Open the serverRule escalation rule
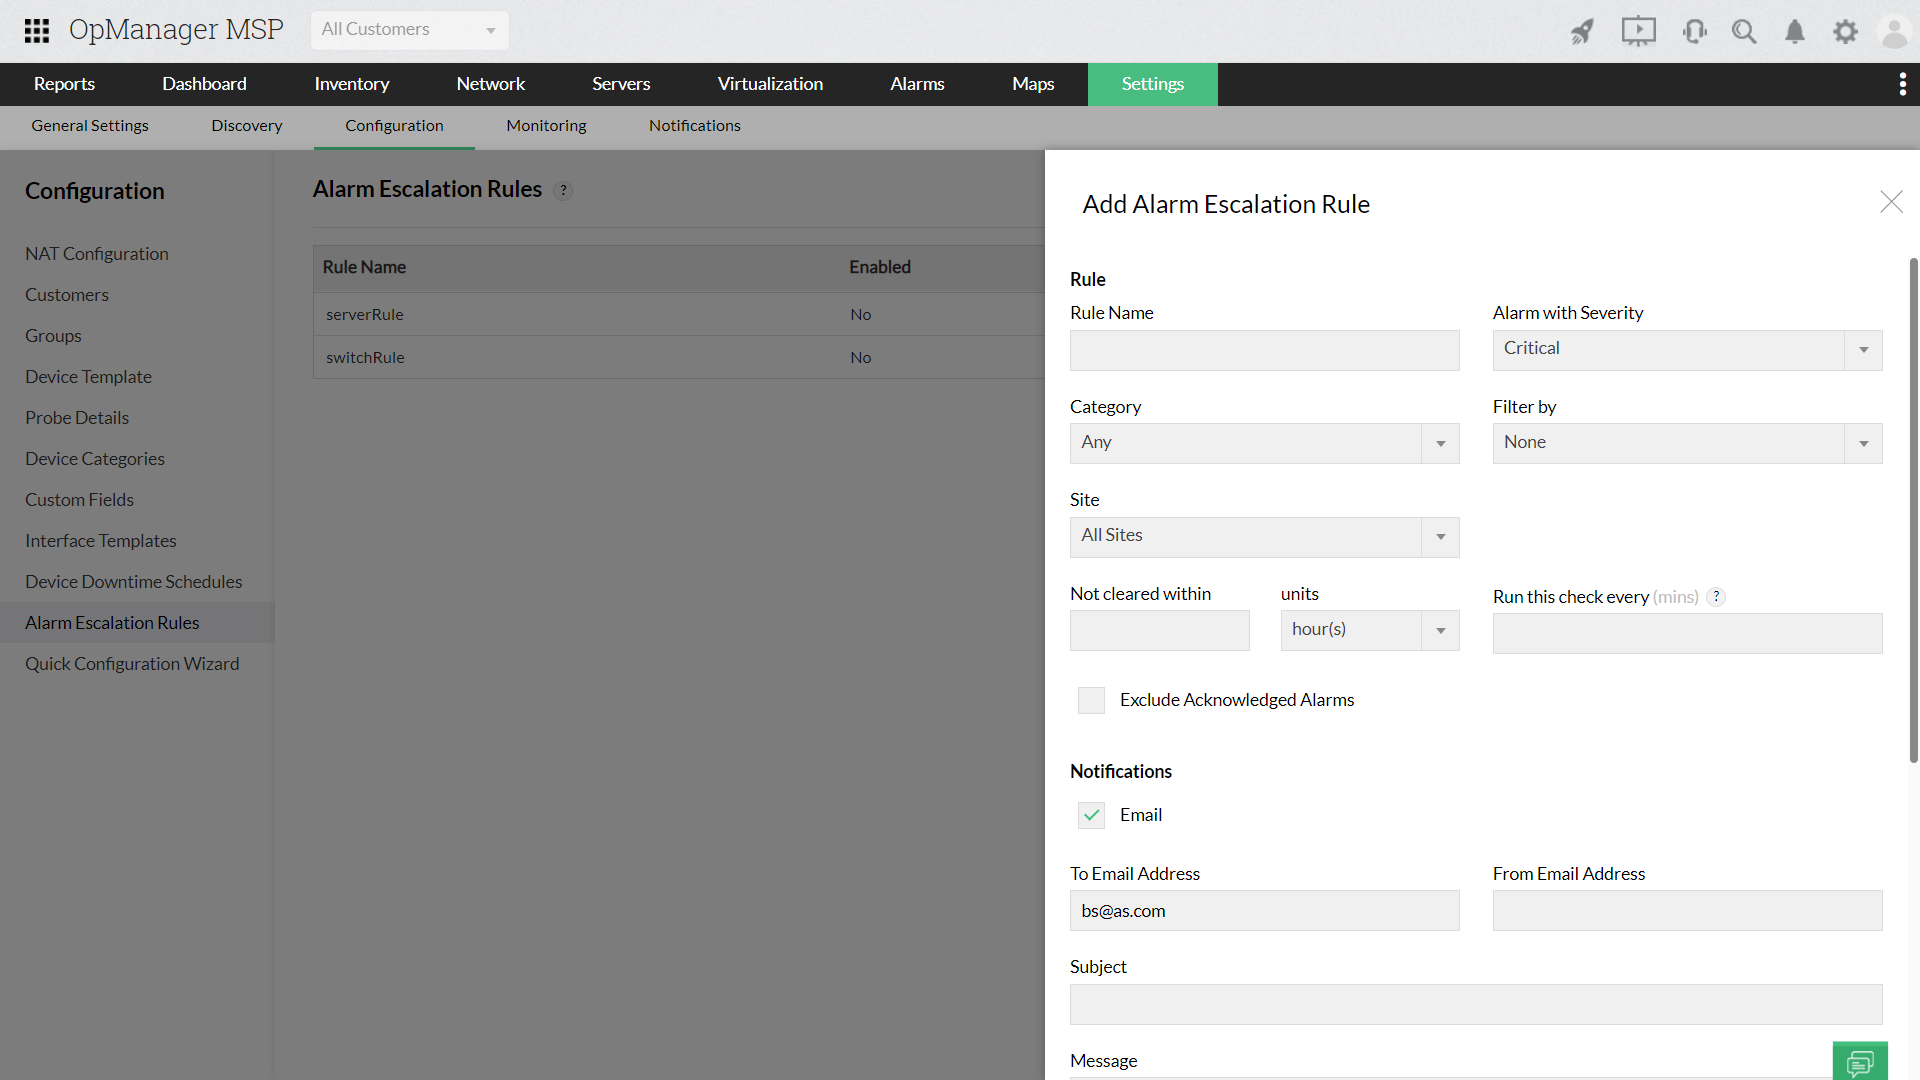Image resolution: width=1920 pixels, height=1080 pixels. [365, 314]
